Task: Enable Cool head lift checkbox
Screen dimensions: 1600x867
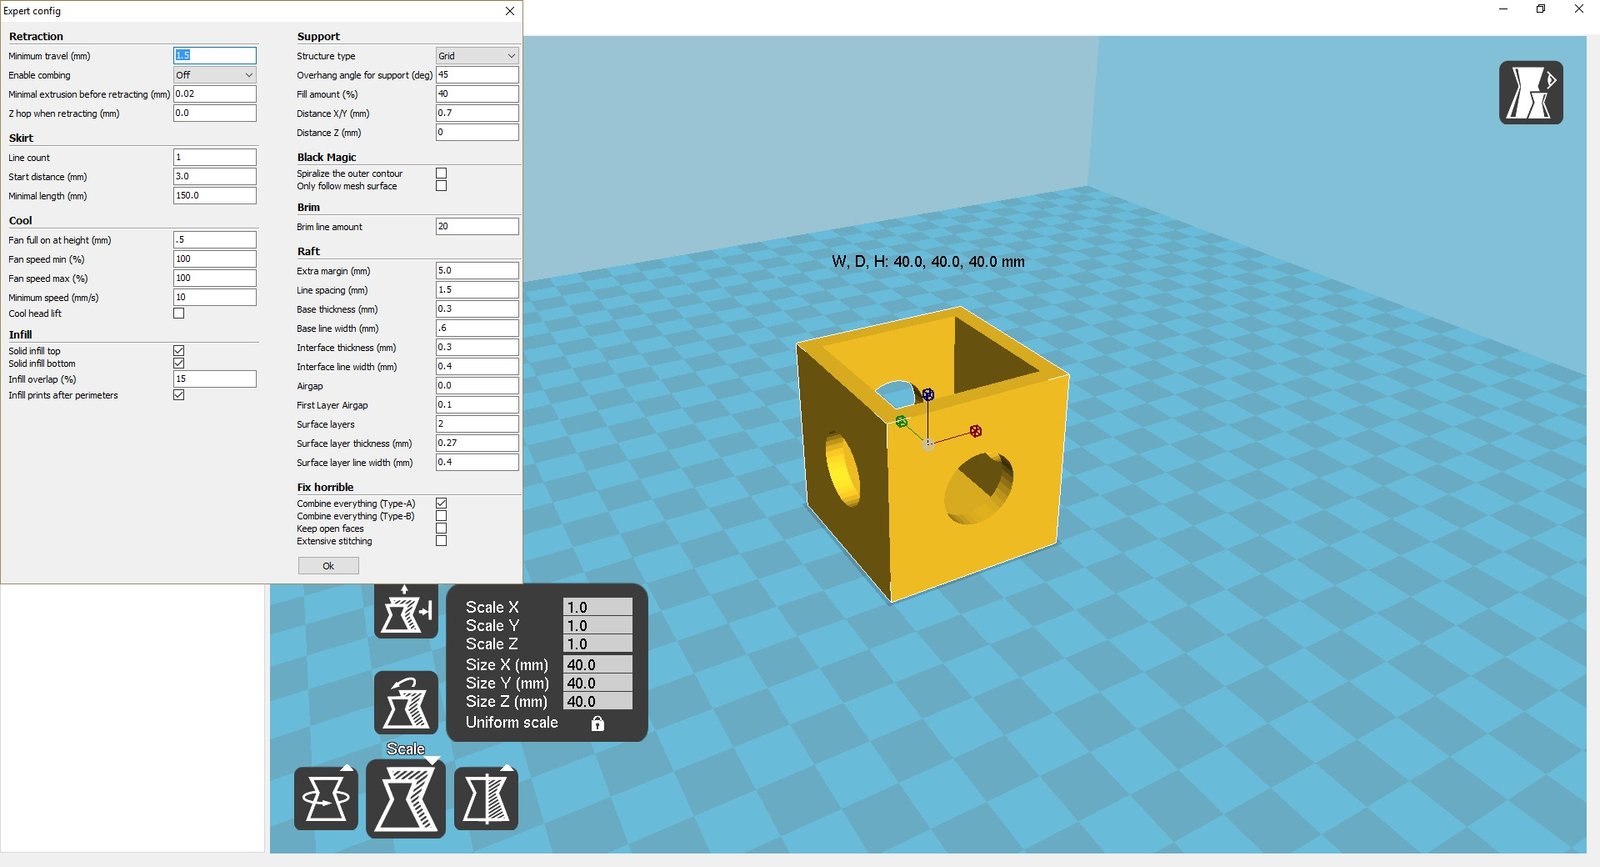Action: coord(179,314)
